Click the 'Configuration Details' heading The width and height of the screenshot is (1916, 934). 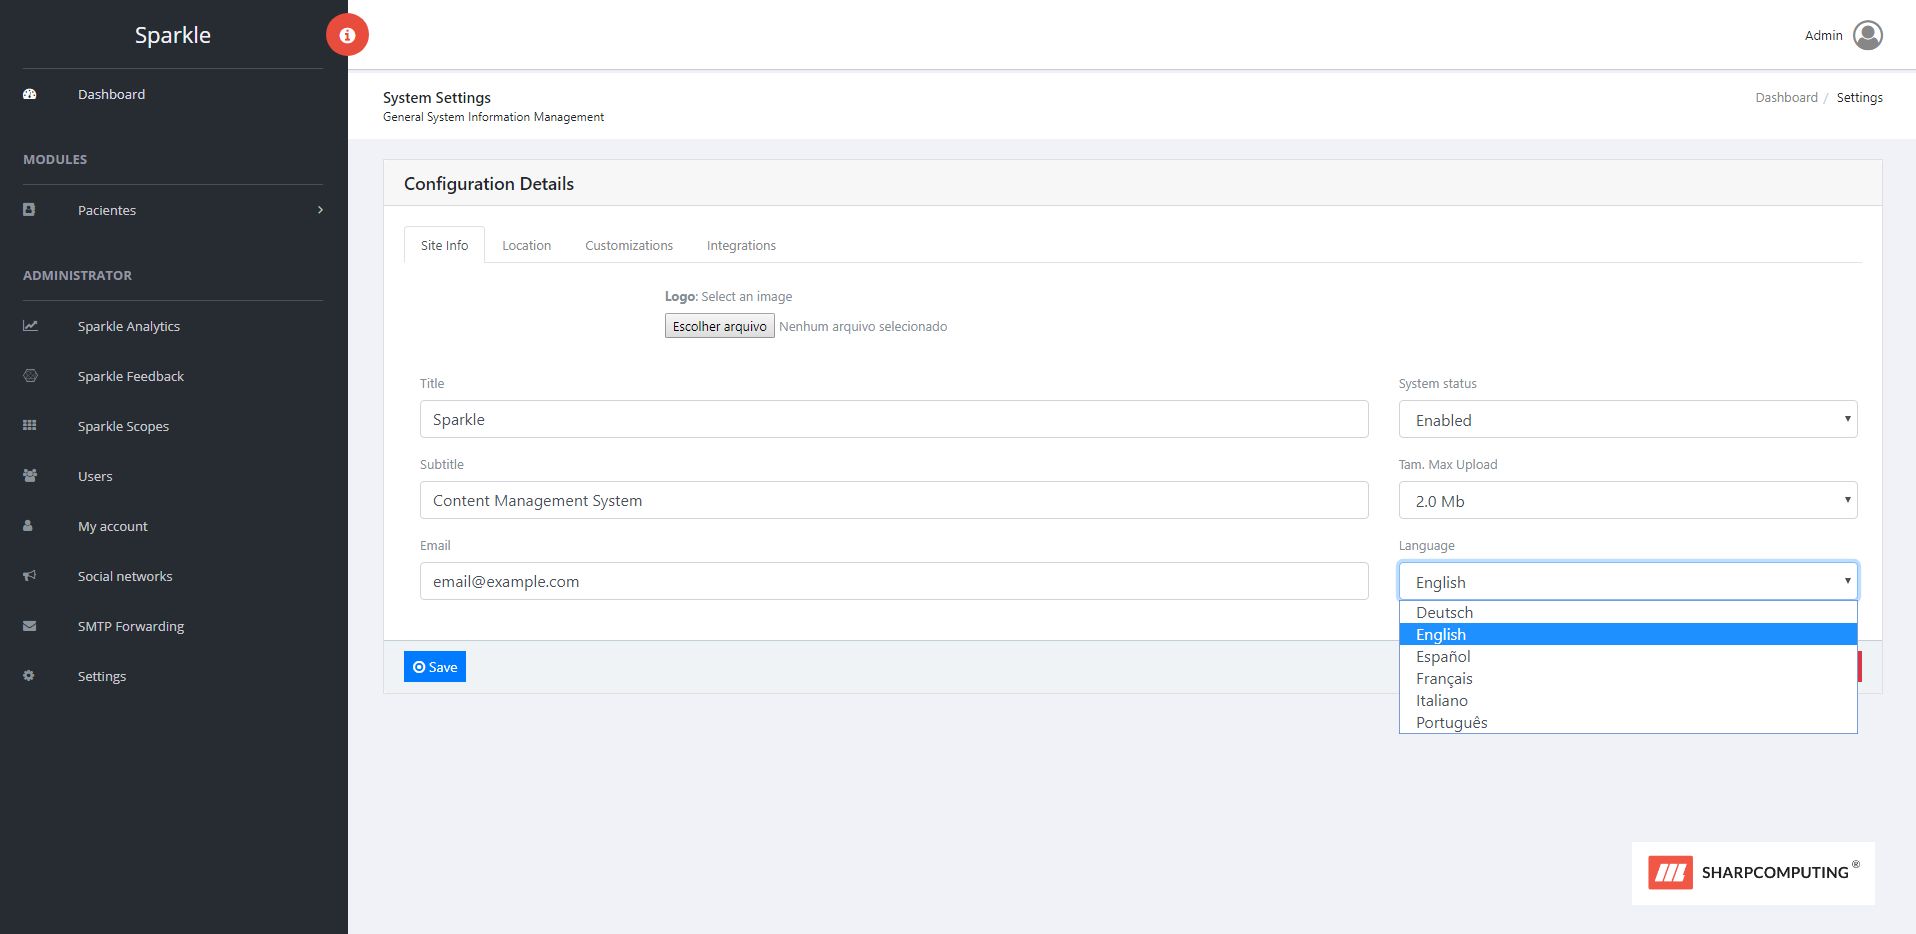coord(489,184)
